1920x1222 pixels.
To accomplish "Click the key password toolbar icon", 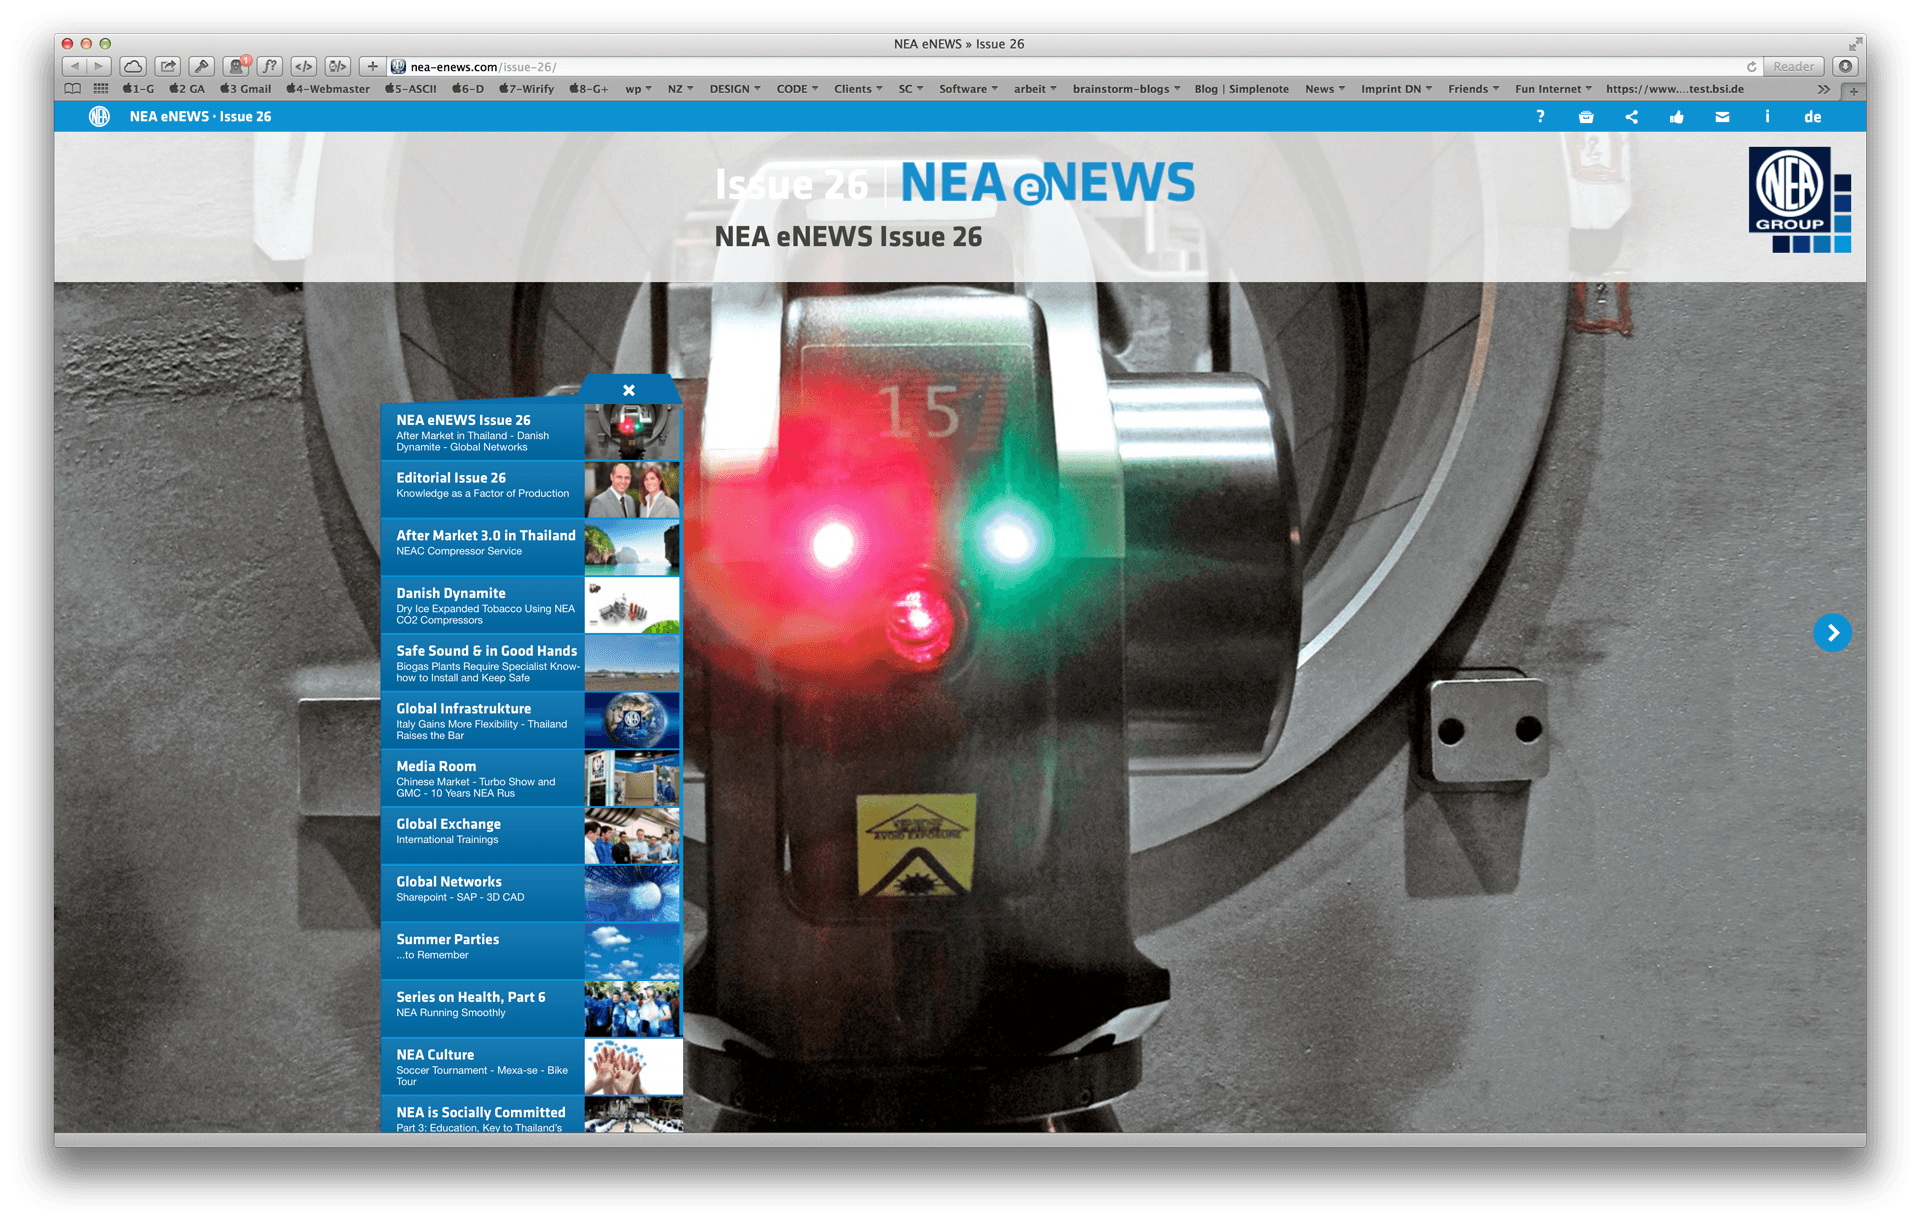I will click(202, 66).
